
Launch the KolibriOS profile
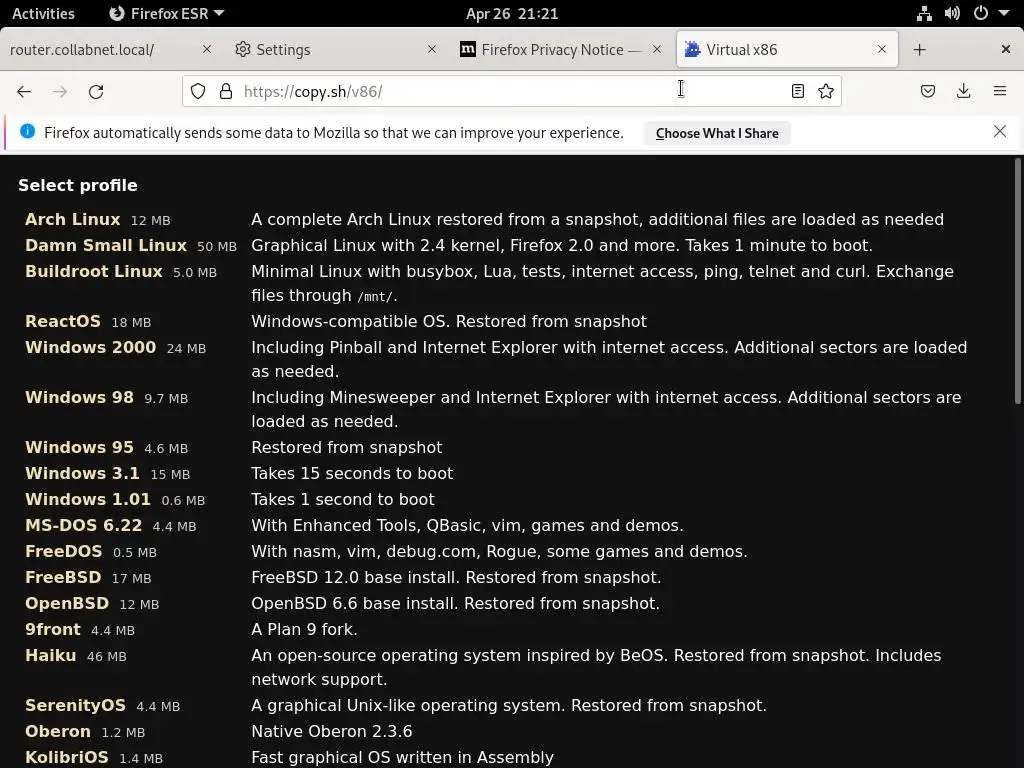pos(67,758)
